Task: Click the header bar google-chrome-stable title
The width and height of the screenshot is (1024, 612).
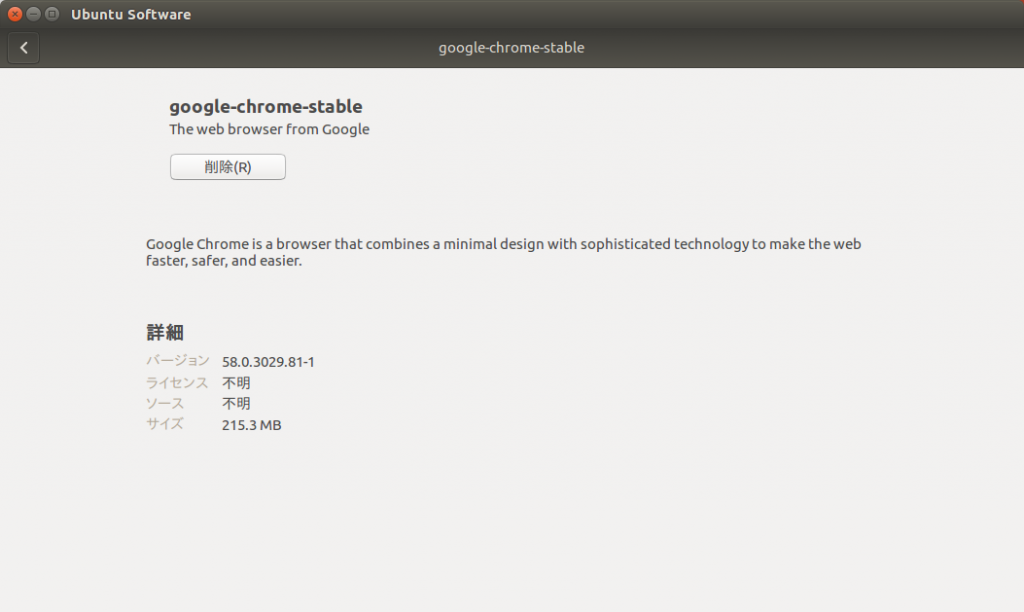Action: click(x=511, y=48)
